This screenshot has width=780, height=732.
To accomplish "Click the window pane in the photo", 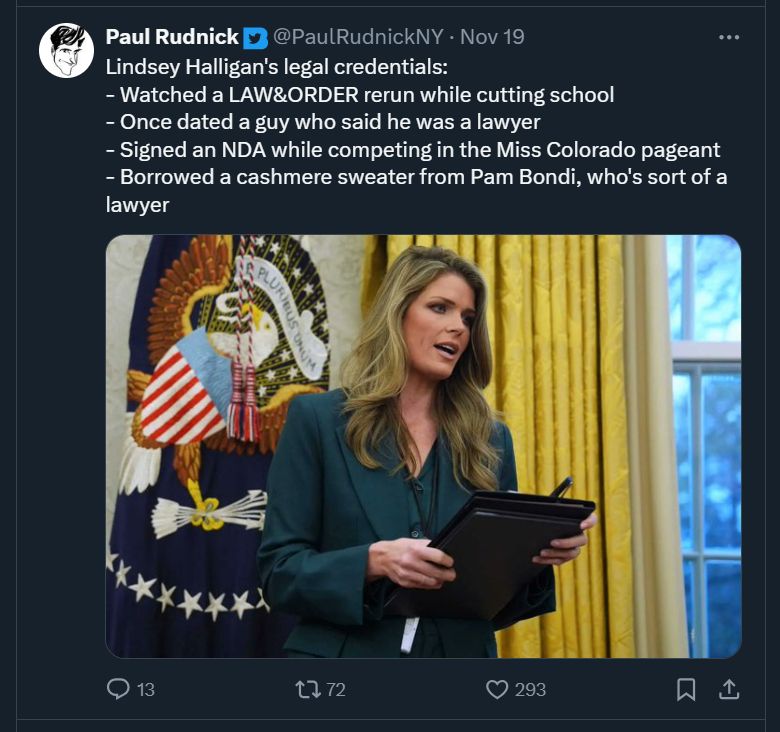I will pyautogui.click(x=706, y=448).
